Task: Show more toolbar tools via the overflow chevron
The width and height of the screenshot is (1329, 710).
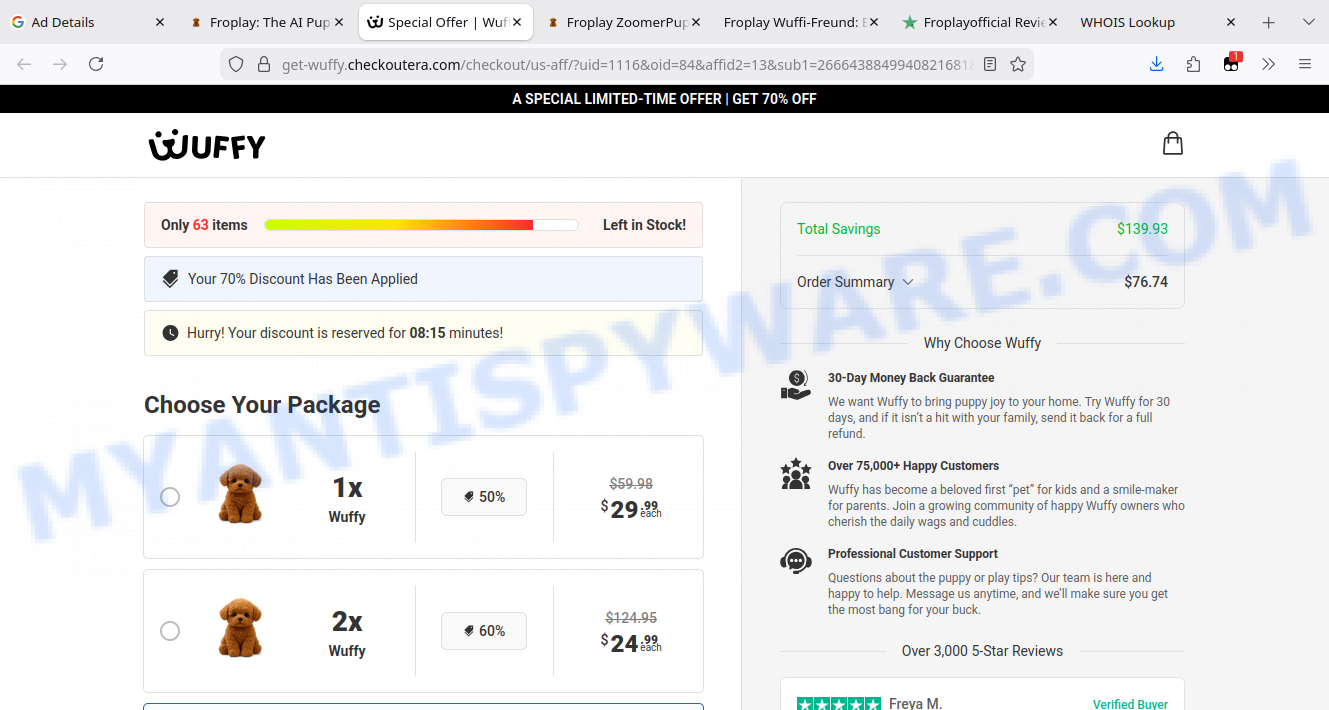Action: [1268, 64]
